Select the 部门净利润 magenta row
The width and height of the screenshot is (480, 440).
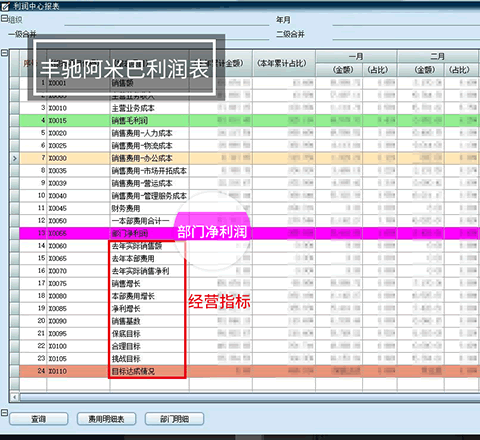[x=250, y=233]
